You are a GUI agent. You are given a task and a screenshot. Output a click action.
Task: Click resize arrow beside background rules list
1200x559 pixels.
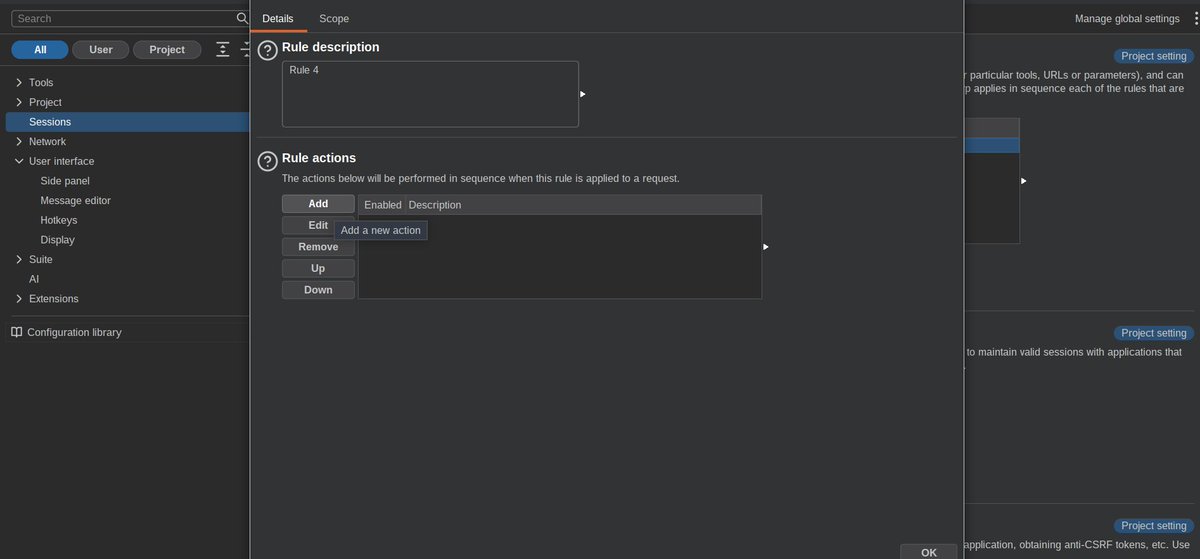(1024, 181)
